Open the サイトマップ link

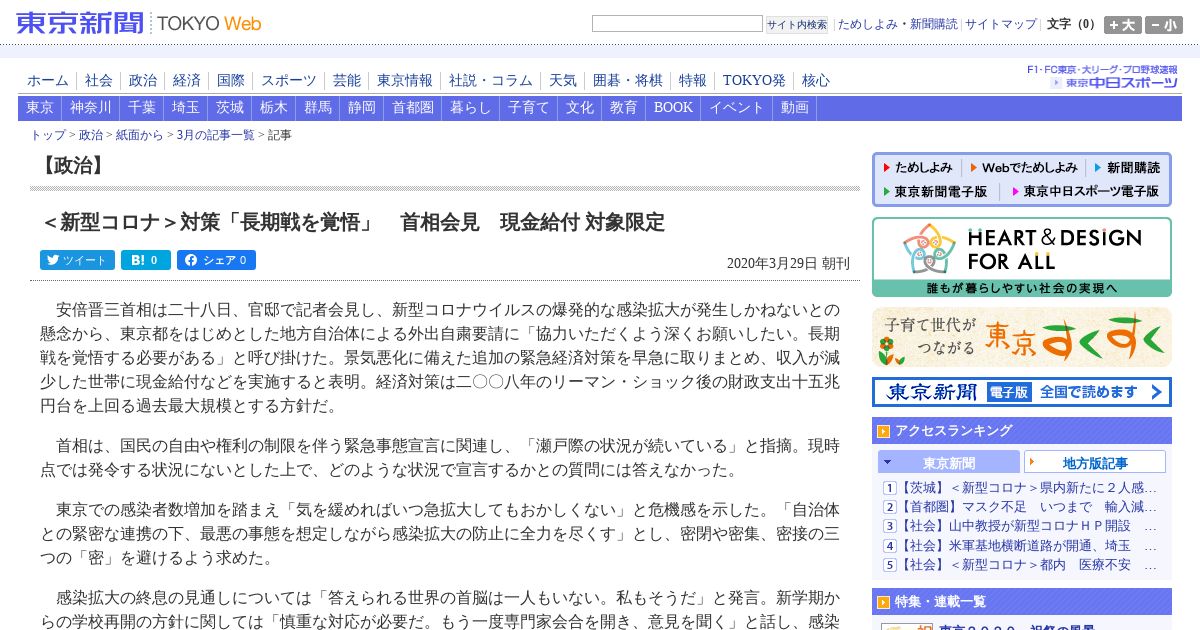tap(1001, 24)
